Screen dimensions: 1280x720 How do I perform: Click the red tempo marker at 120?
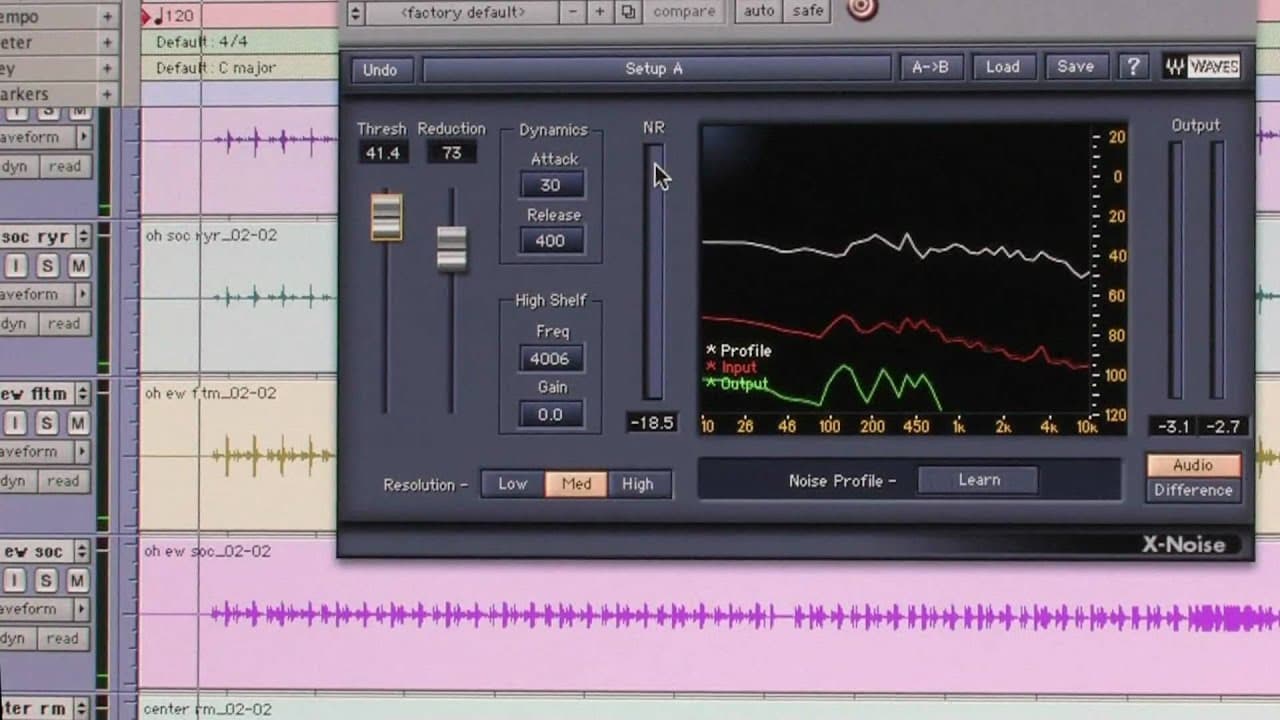(x=148, y=17)
